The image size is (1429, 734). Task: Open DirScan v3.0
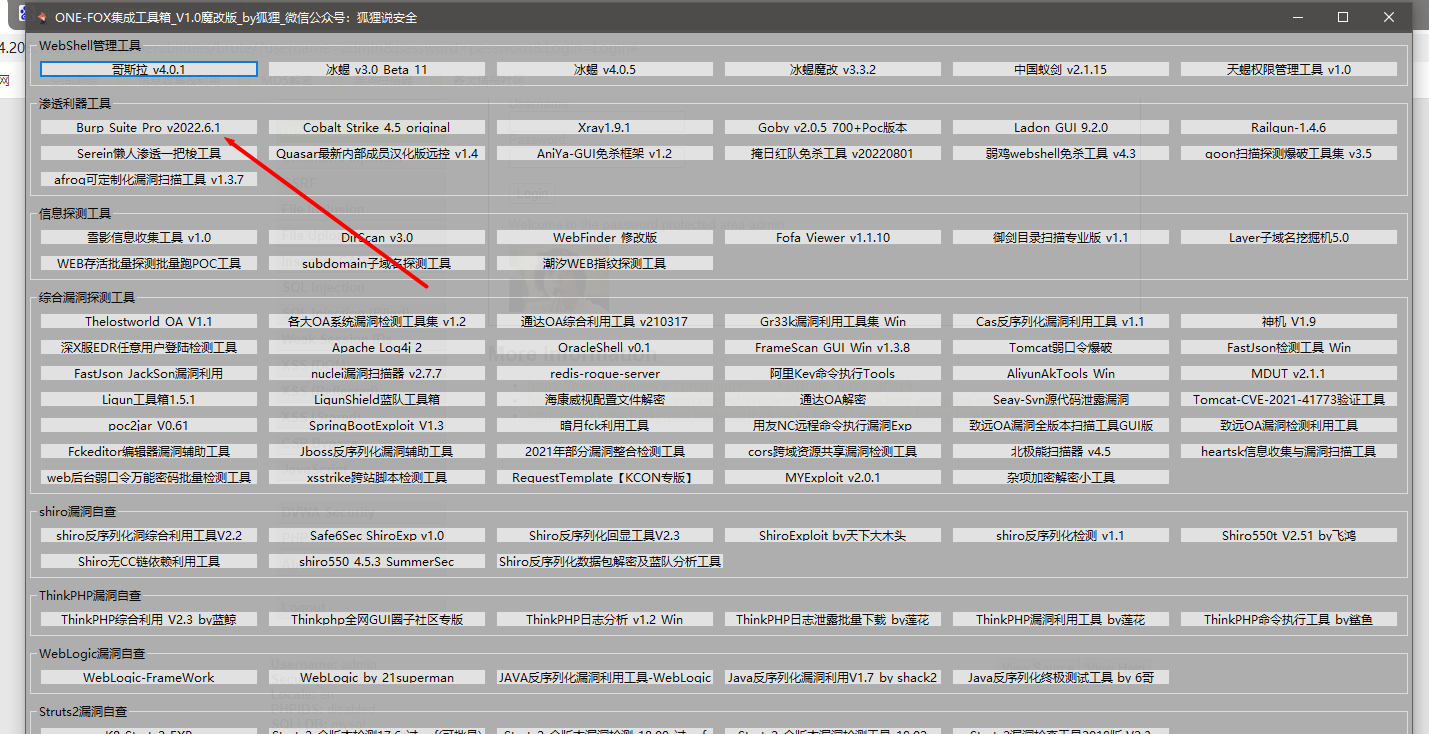tap(377, 238)
